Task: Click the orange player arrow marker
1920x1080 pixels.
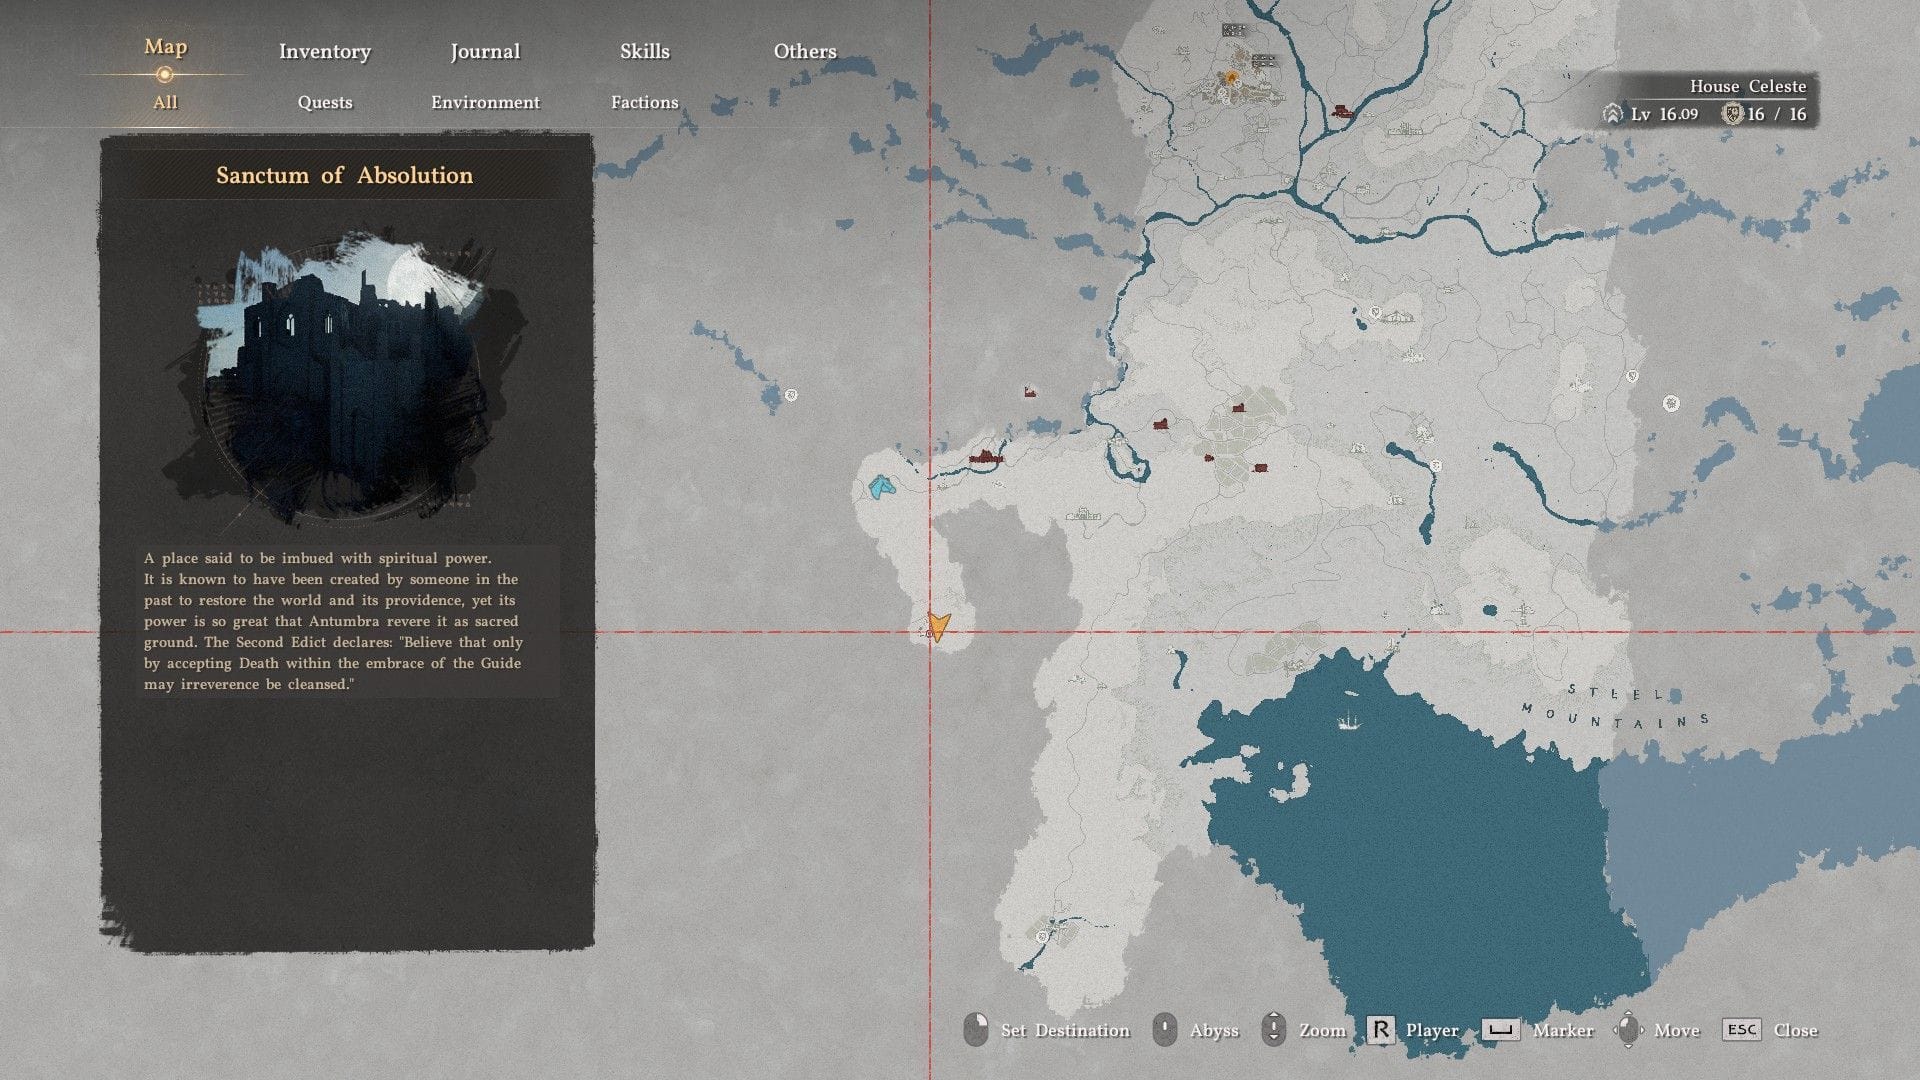Action: [937, 627]
